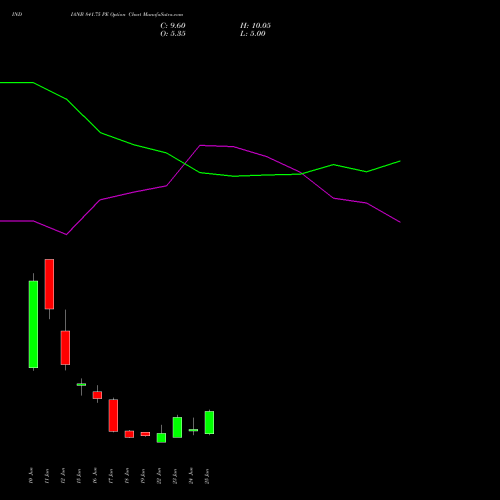
Task: Click the close value C: 9.60
Action: (x=173, y=26)
